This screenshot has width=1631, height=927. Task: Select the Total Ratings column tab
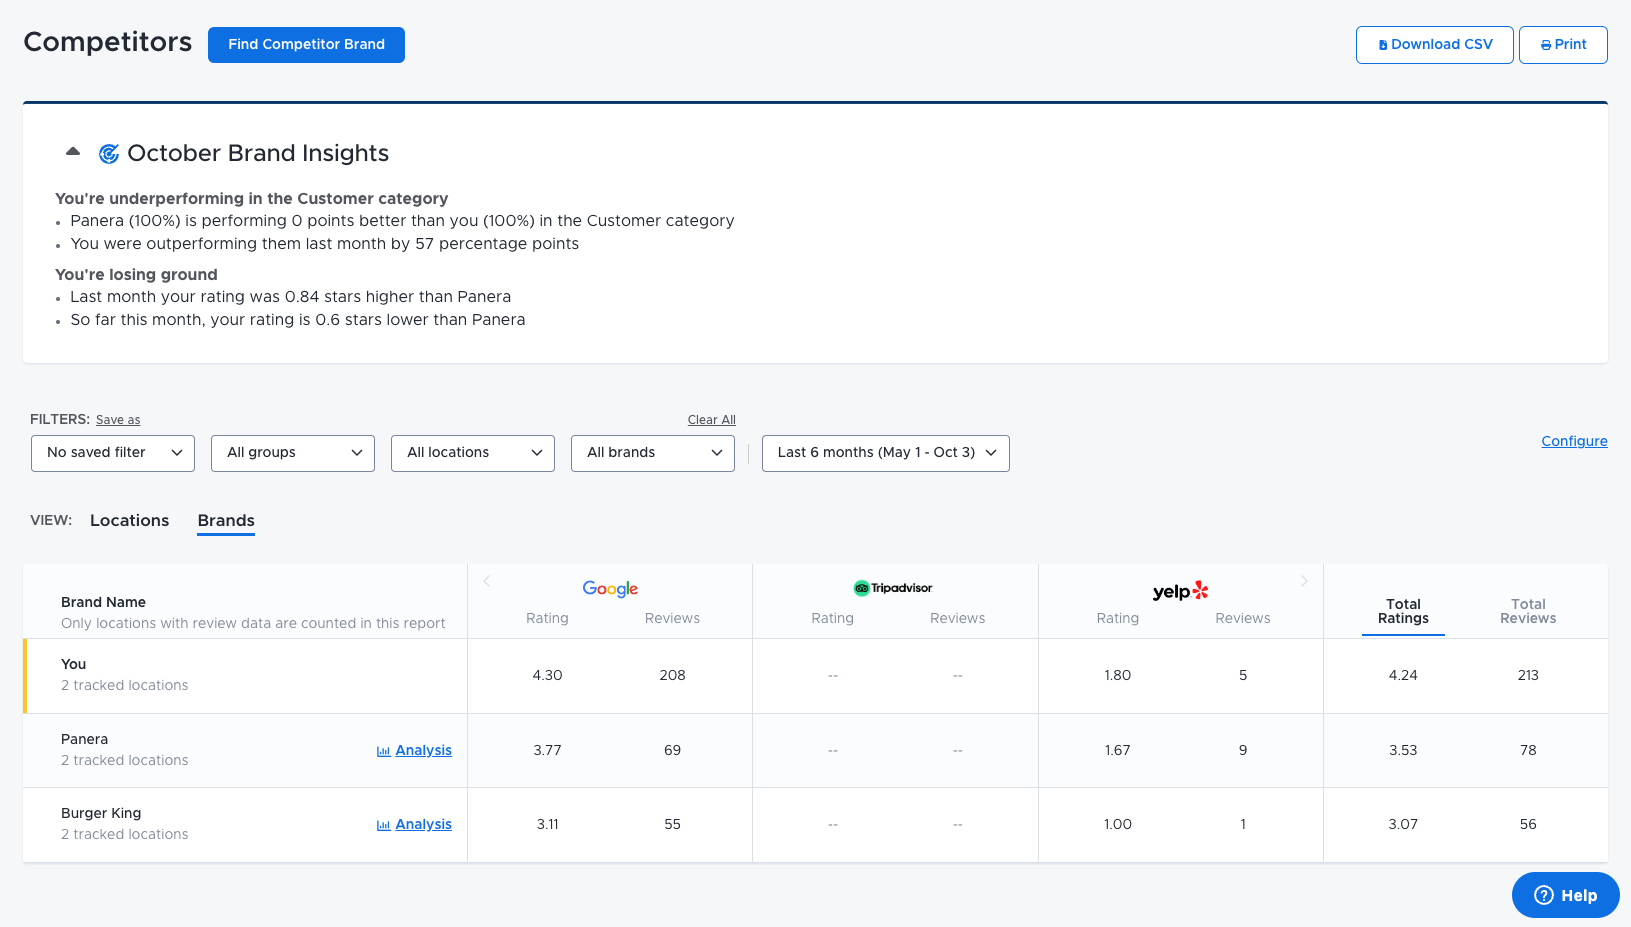pos(1403,611)
